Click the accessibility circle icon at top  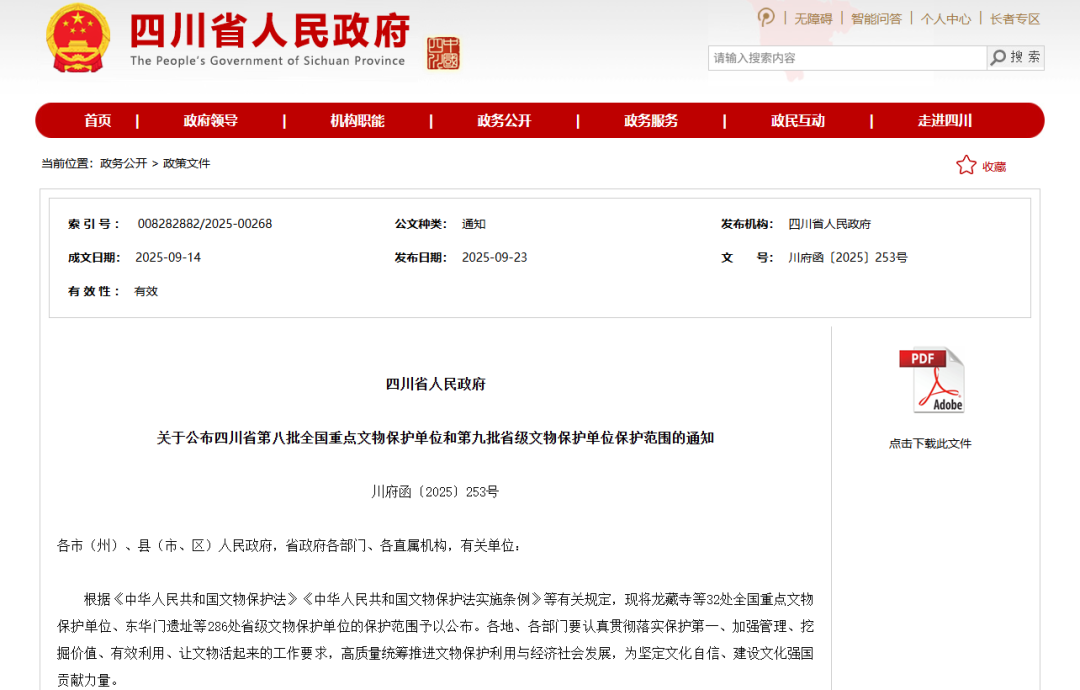point(766,17)
